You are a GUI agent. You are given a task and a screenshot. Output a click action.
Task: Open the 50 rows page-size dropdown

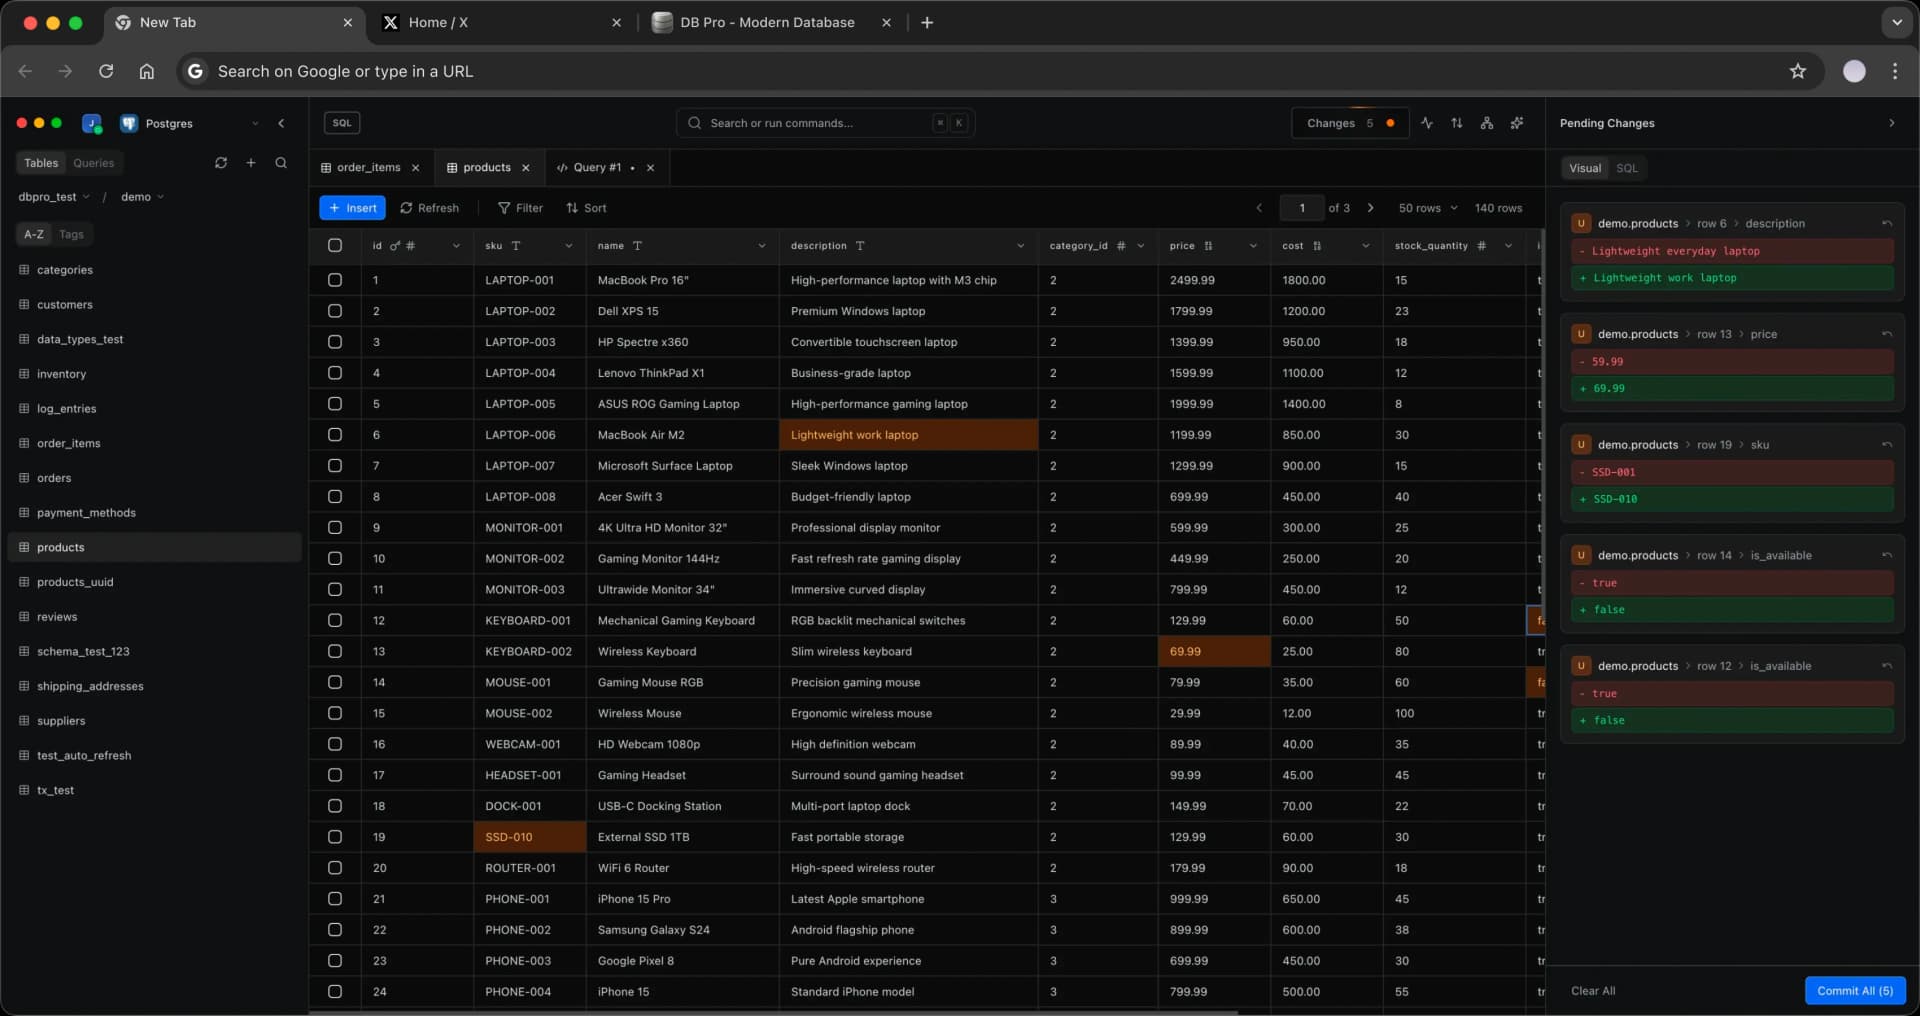click(x=1427, y=208)
